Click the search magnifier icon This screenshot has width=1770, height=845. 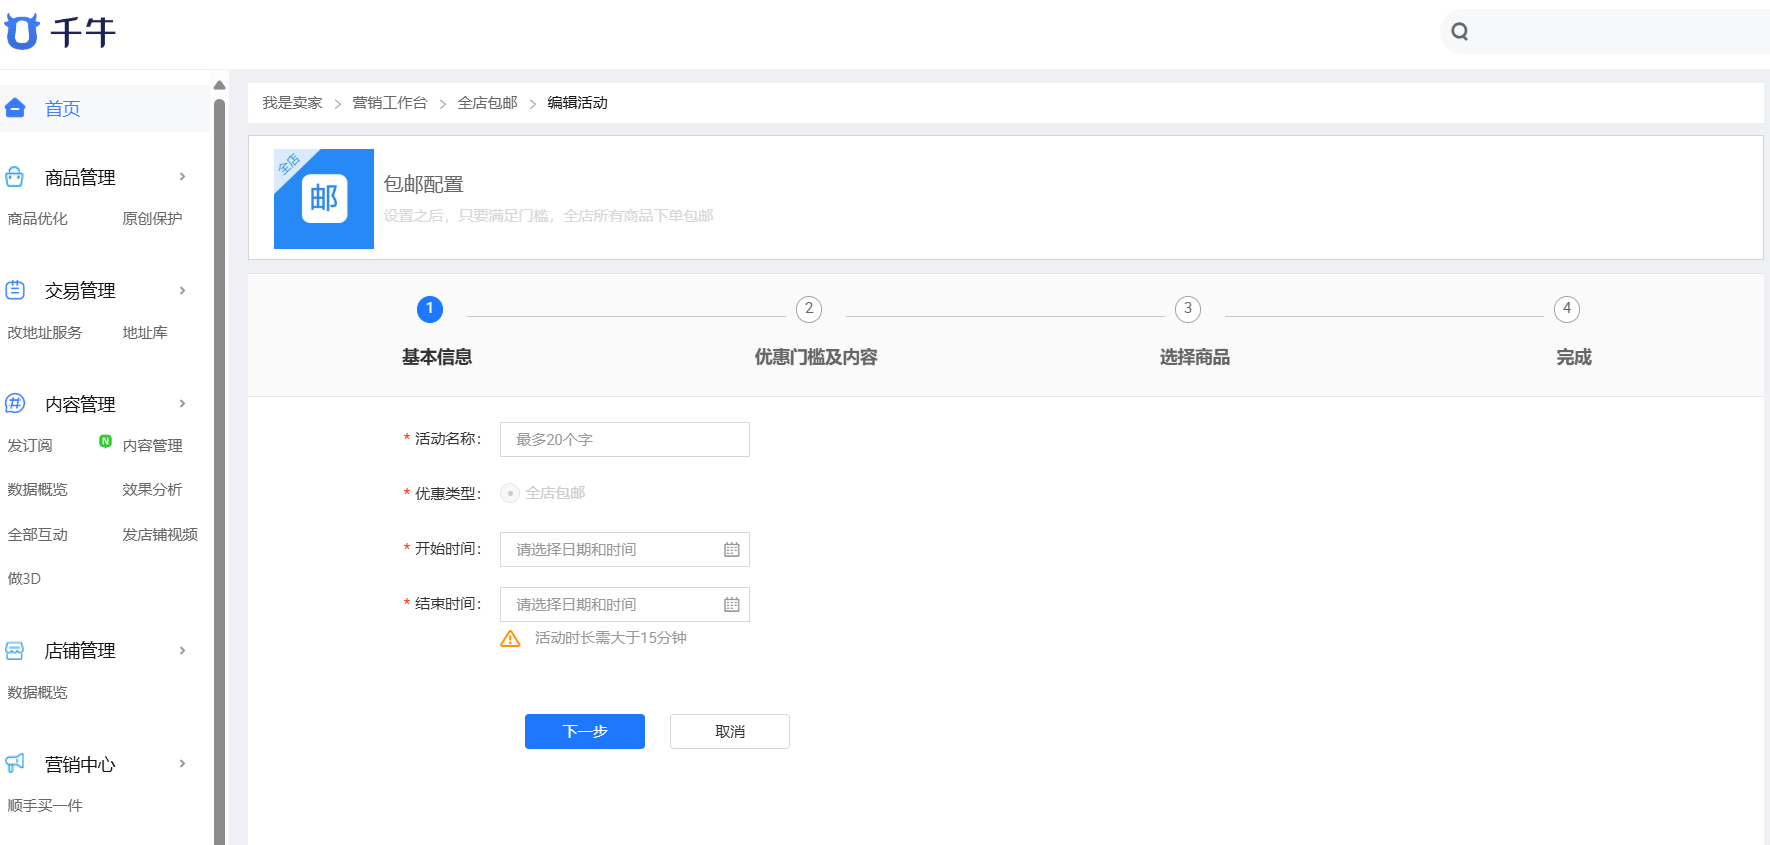[1460, 31]
